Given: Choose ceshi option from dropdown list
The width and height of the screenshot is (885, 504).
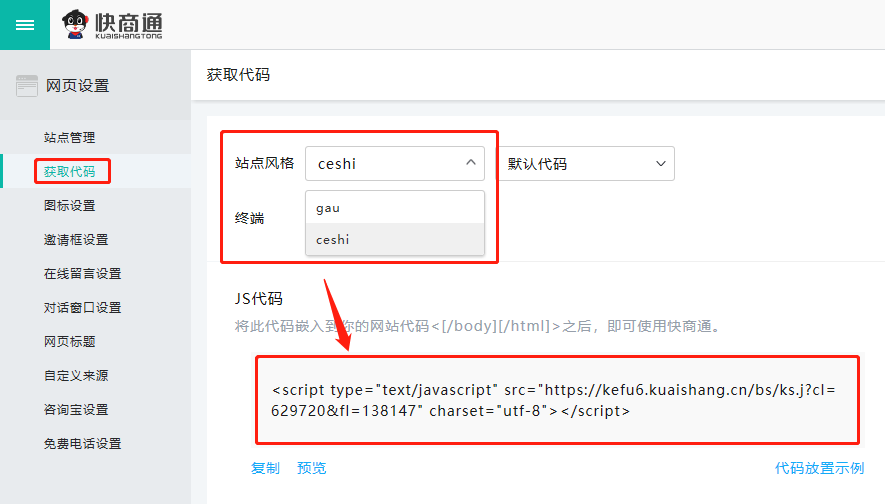Looking at the screenshot, I should point(394,239).
